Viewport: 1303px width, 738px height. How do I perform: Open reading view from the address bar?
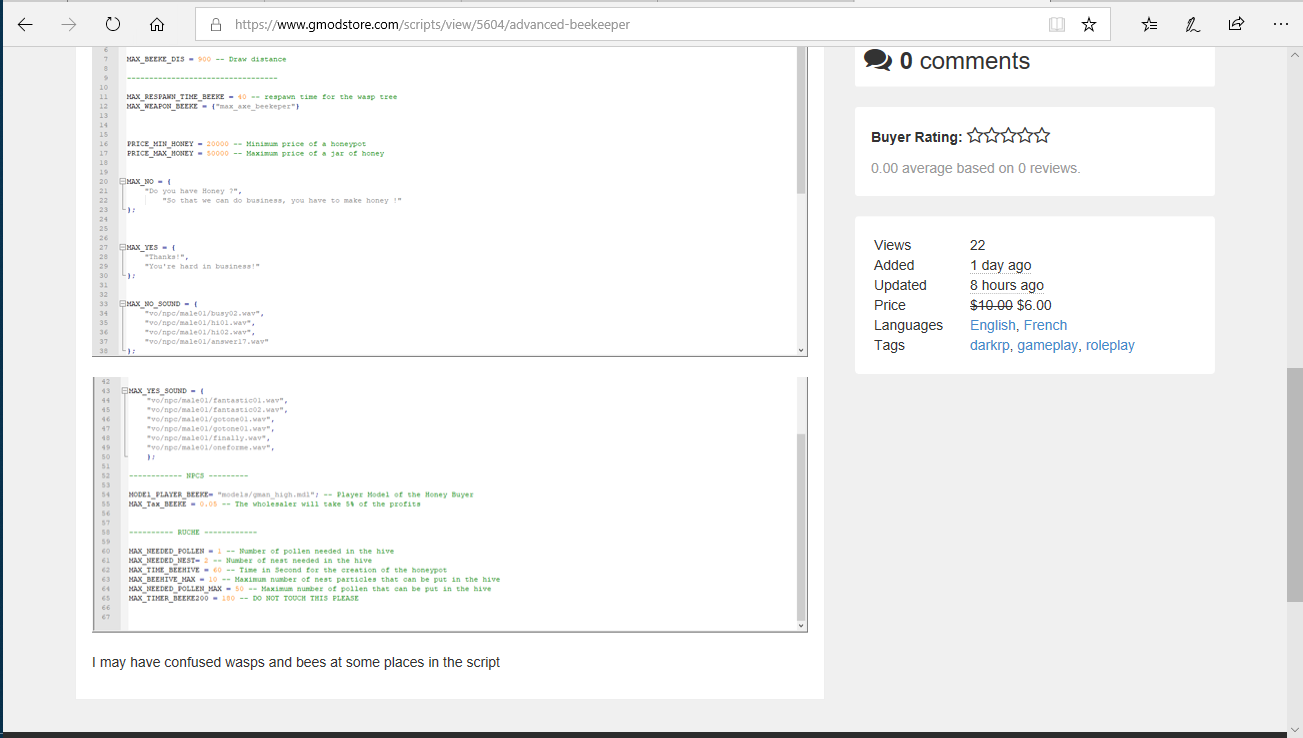click(1057, 25)
